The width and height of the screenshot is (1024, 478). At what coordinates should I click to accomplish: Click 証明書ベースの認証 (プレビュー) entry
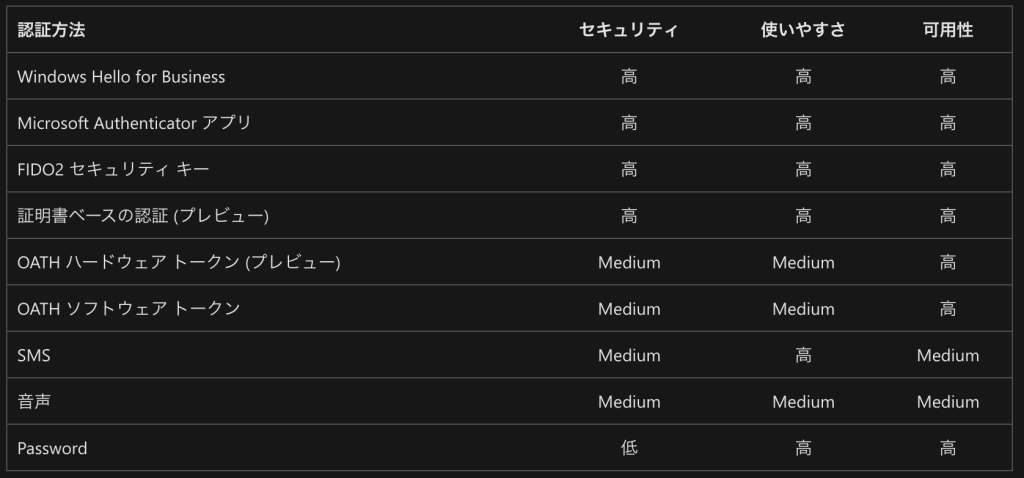[143, 215]
